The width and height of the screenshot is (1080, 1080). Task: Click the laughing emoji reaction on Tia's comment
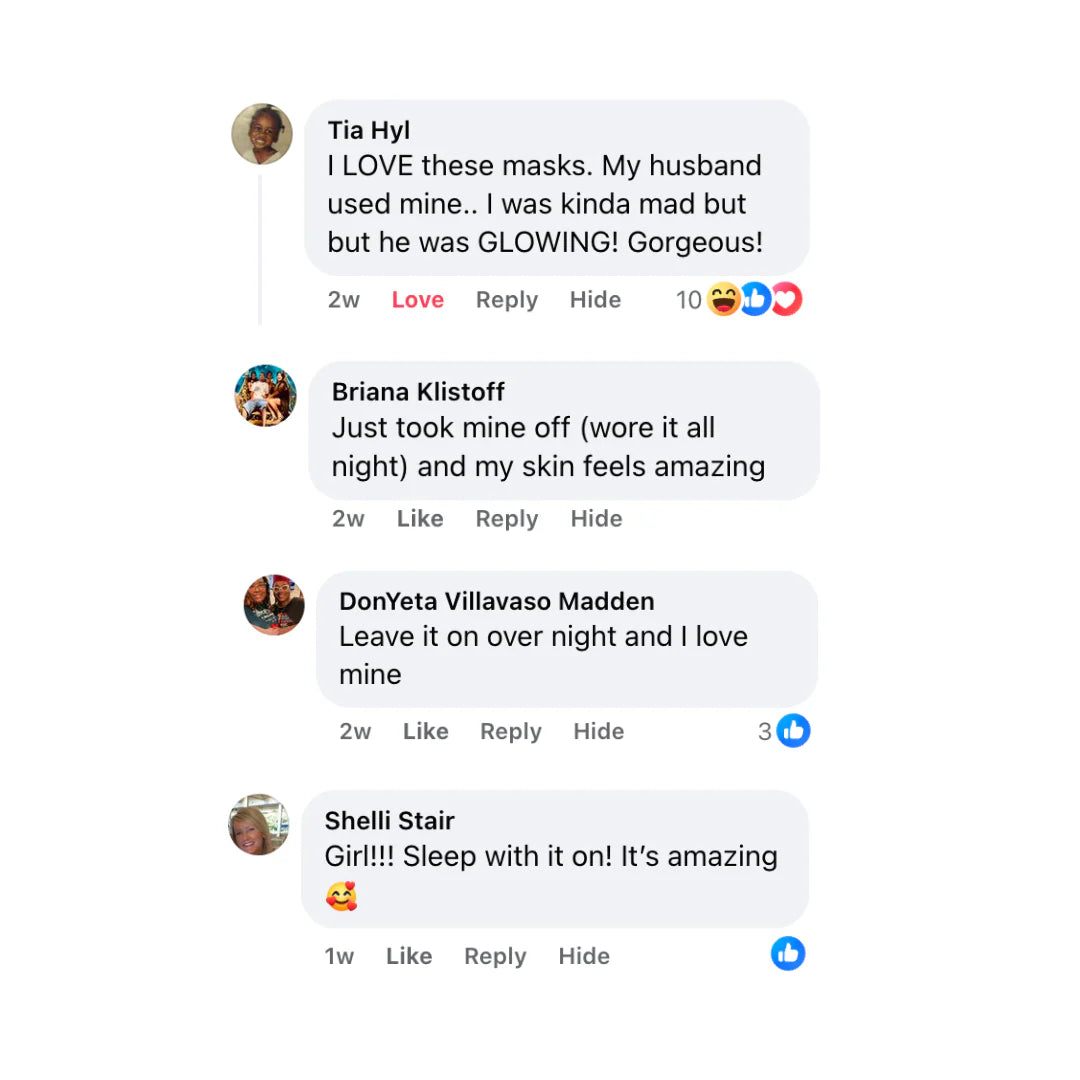point(723,300)
